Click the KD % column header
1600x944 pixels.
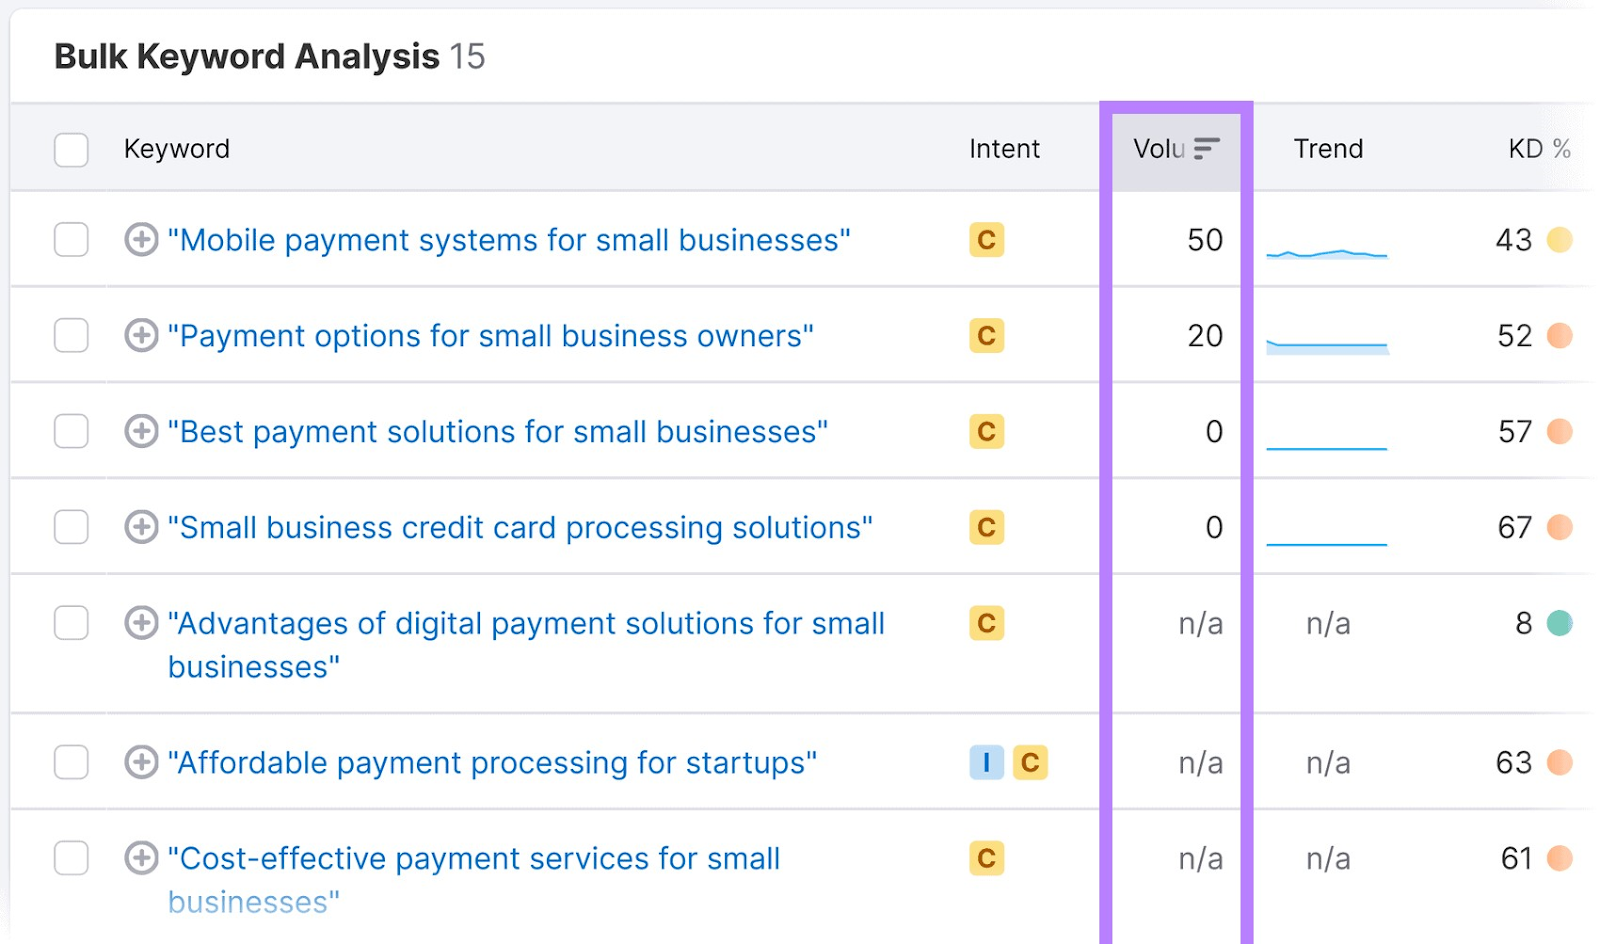point(1538,149)
